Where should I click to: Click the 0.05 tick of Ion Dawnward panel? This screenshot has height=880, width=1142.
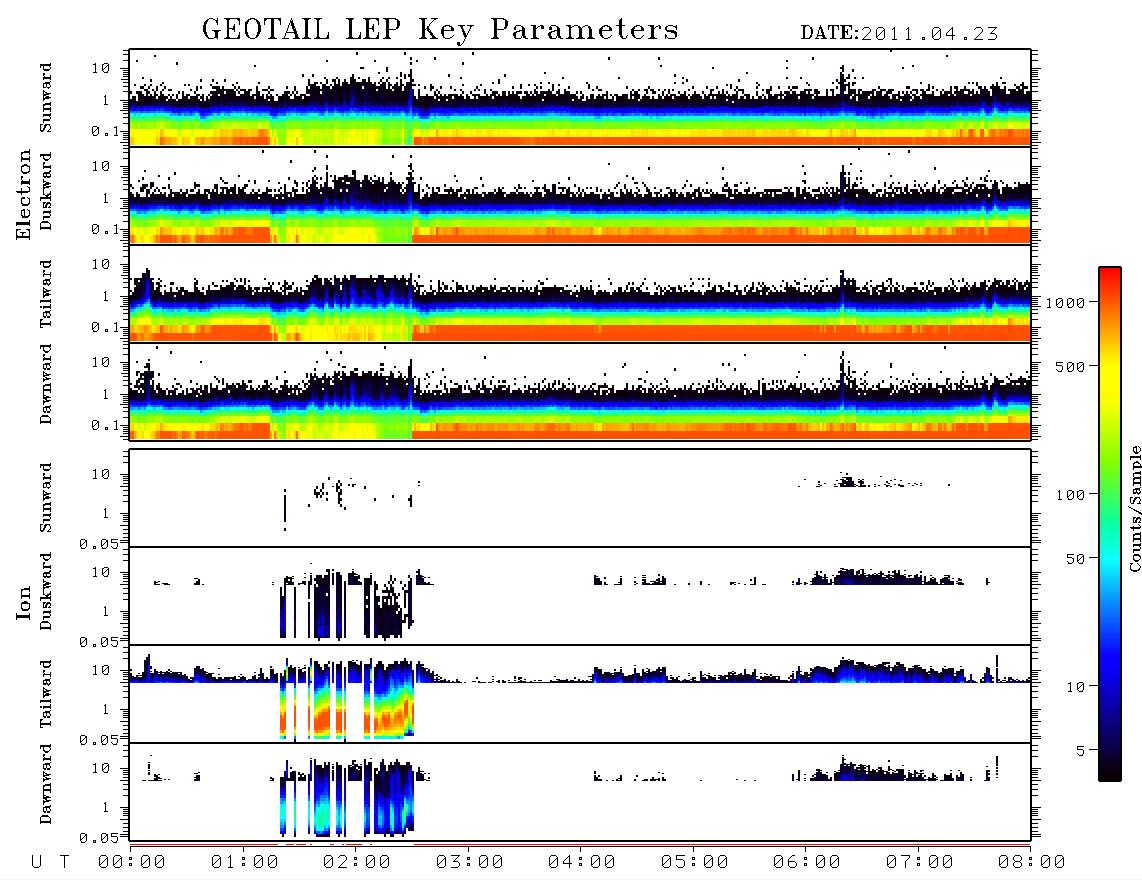click(x=99, y=838)
